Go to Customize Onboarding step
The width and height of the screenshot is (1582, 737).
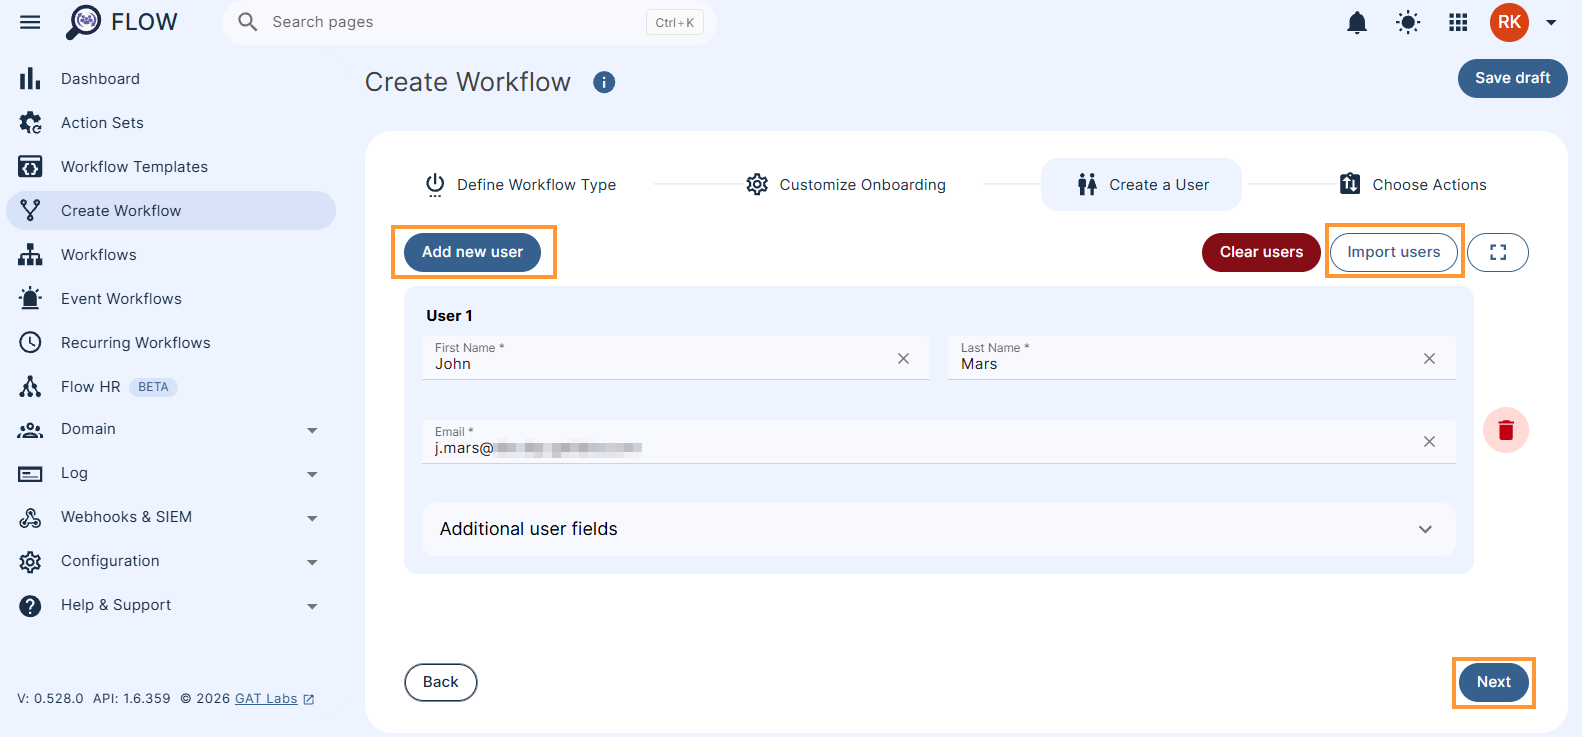tap(846, 185)
